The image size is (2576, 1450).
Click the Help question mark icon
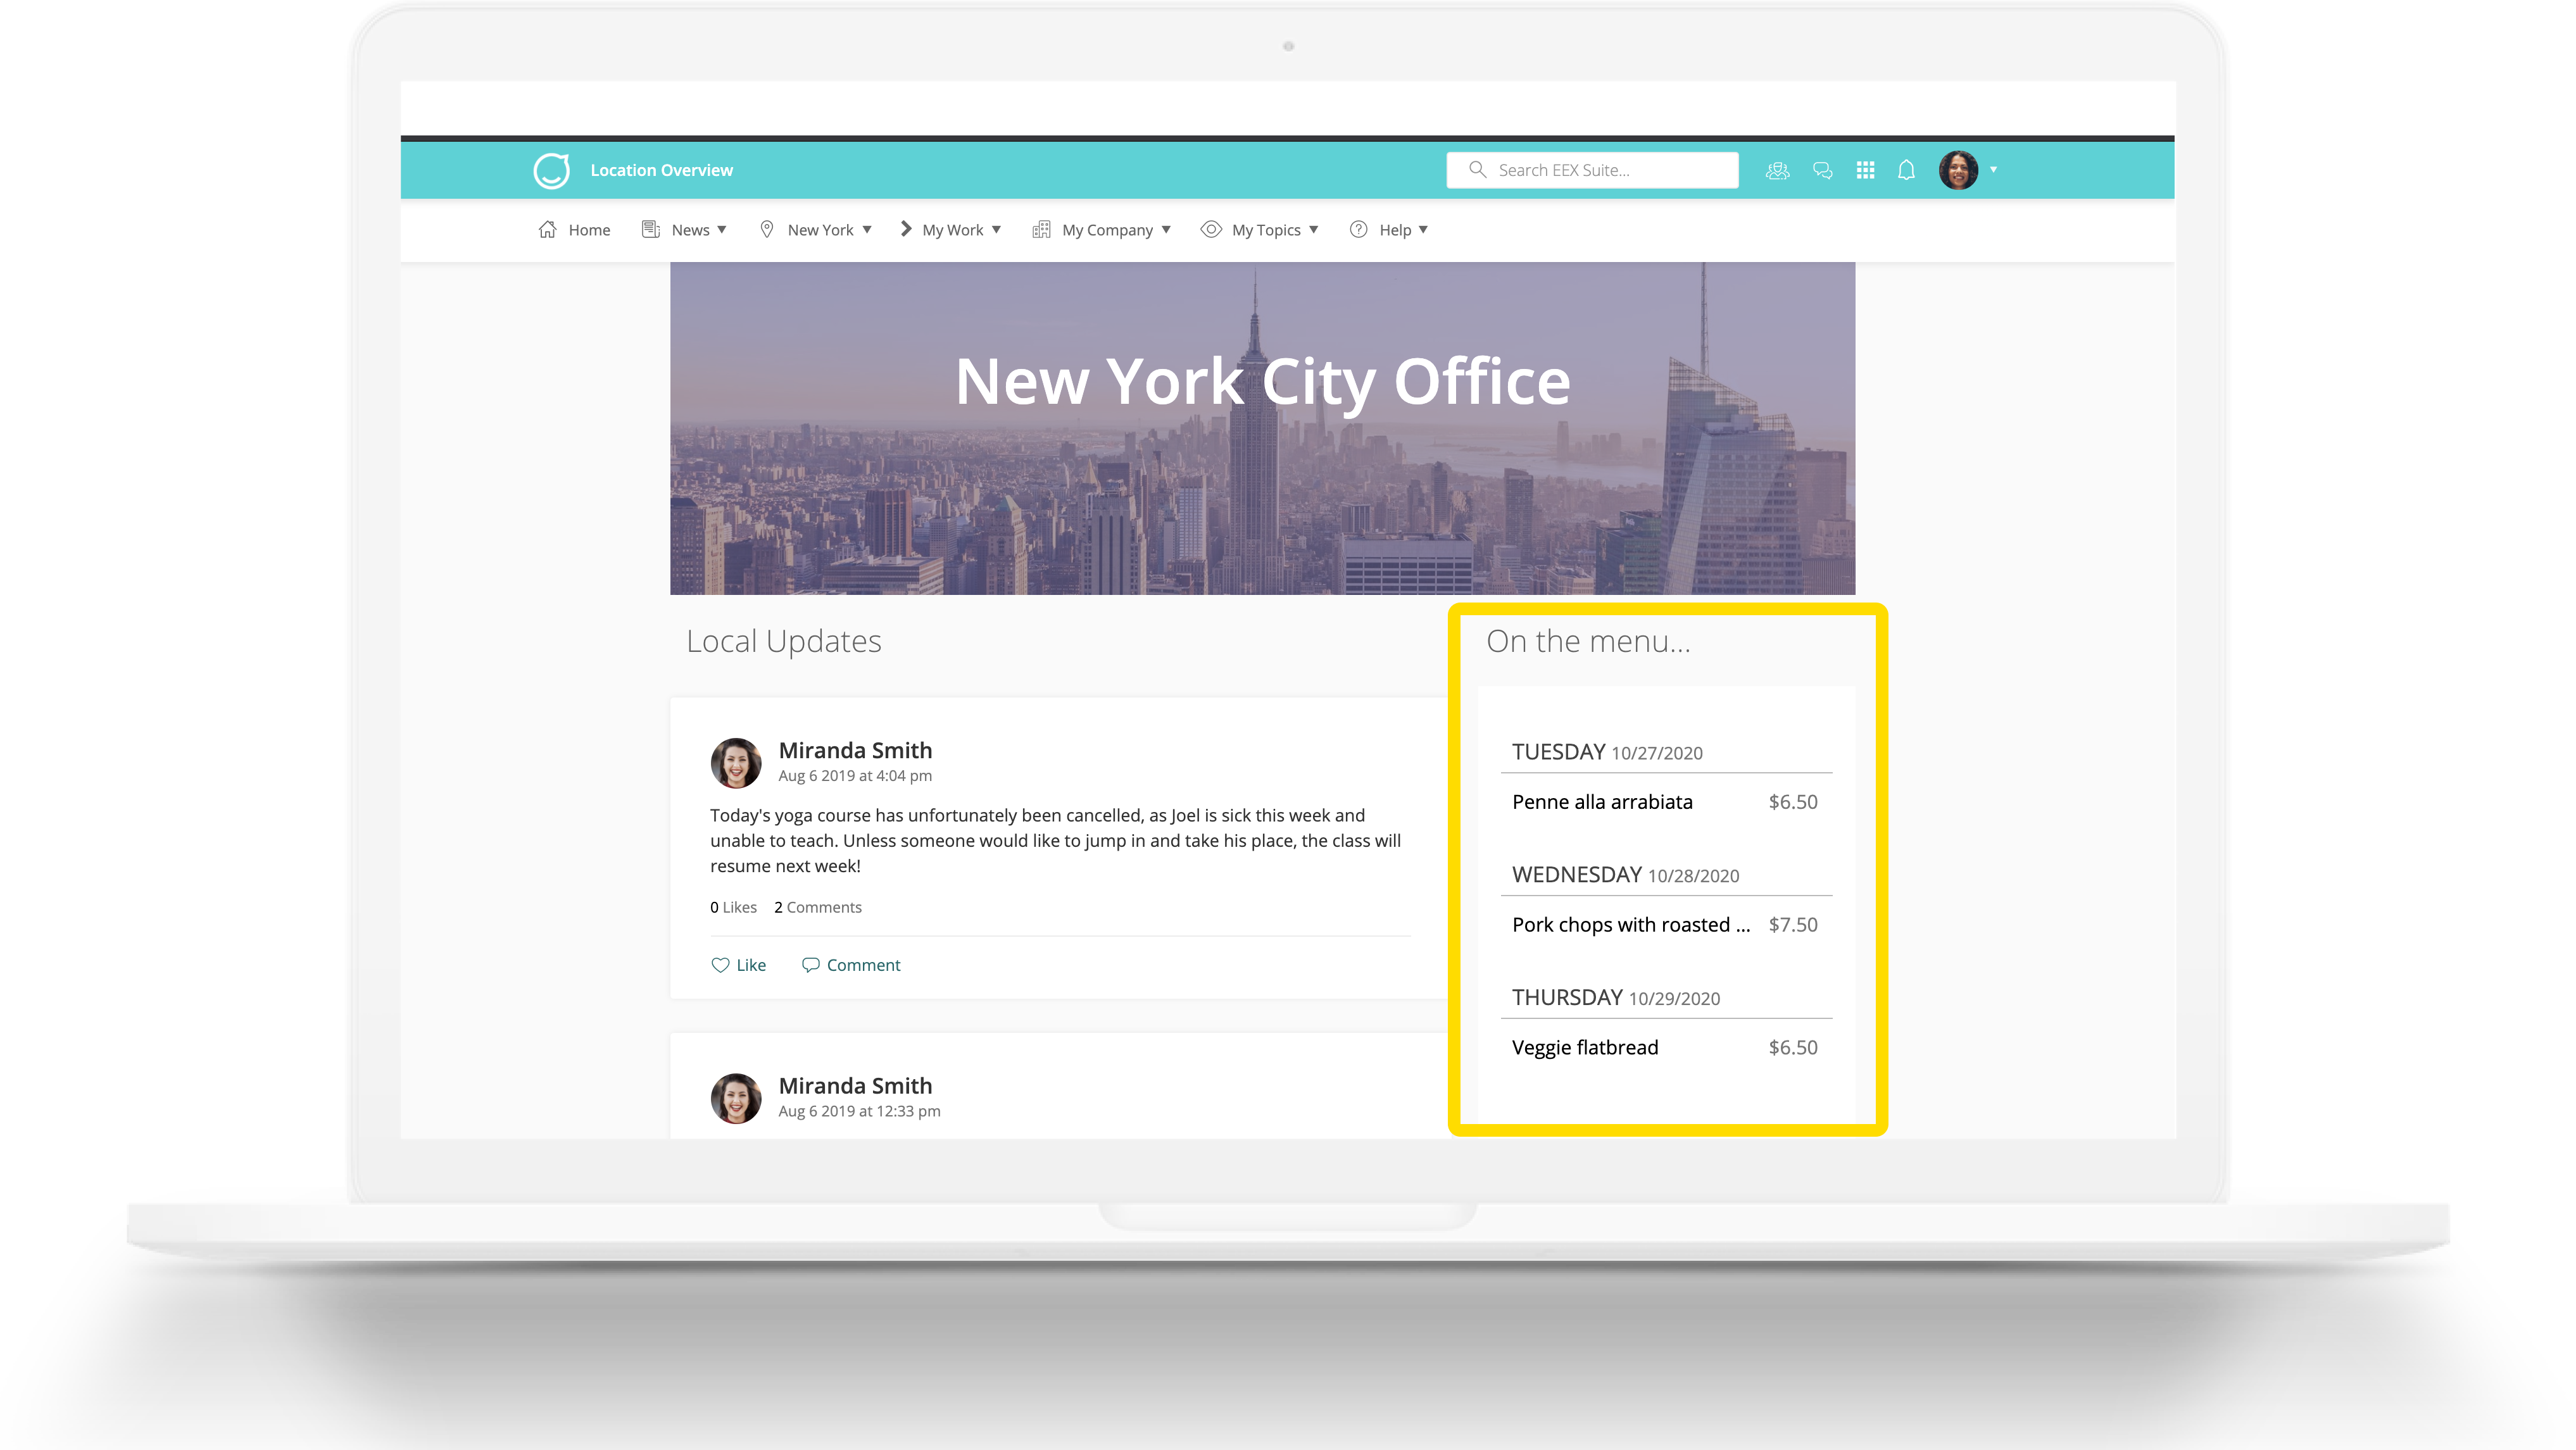[1358, 229]
